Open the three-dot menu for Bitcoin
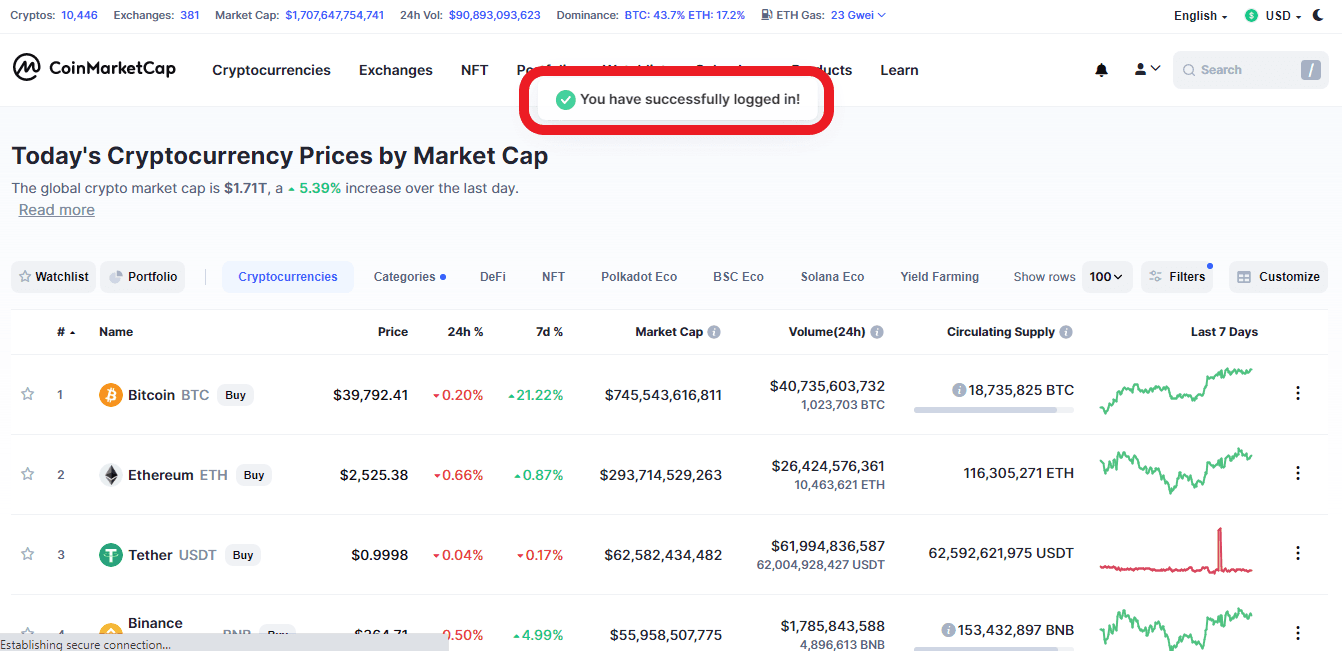 [x=1298, y=393]
